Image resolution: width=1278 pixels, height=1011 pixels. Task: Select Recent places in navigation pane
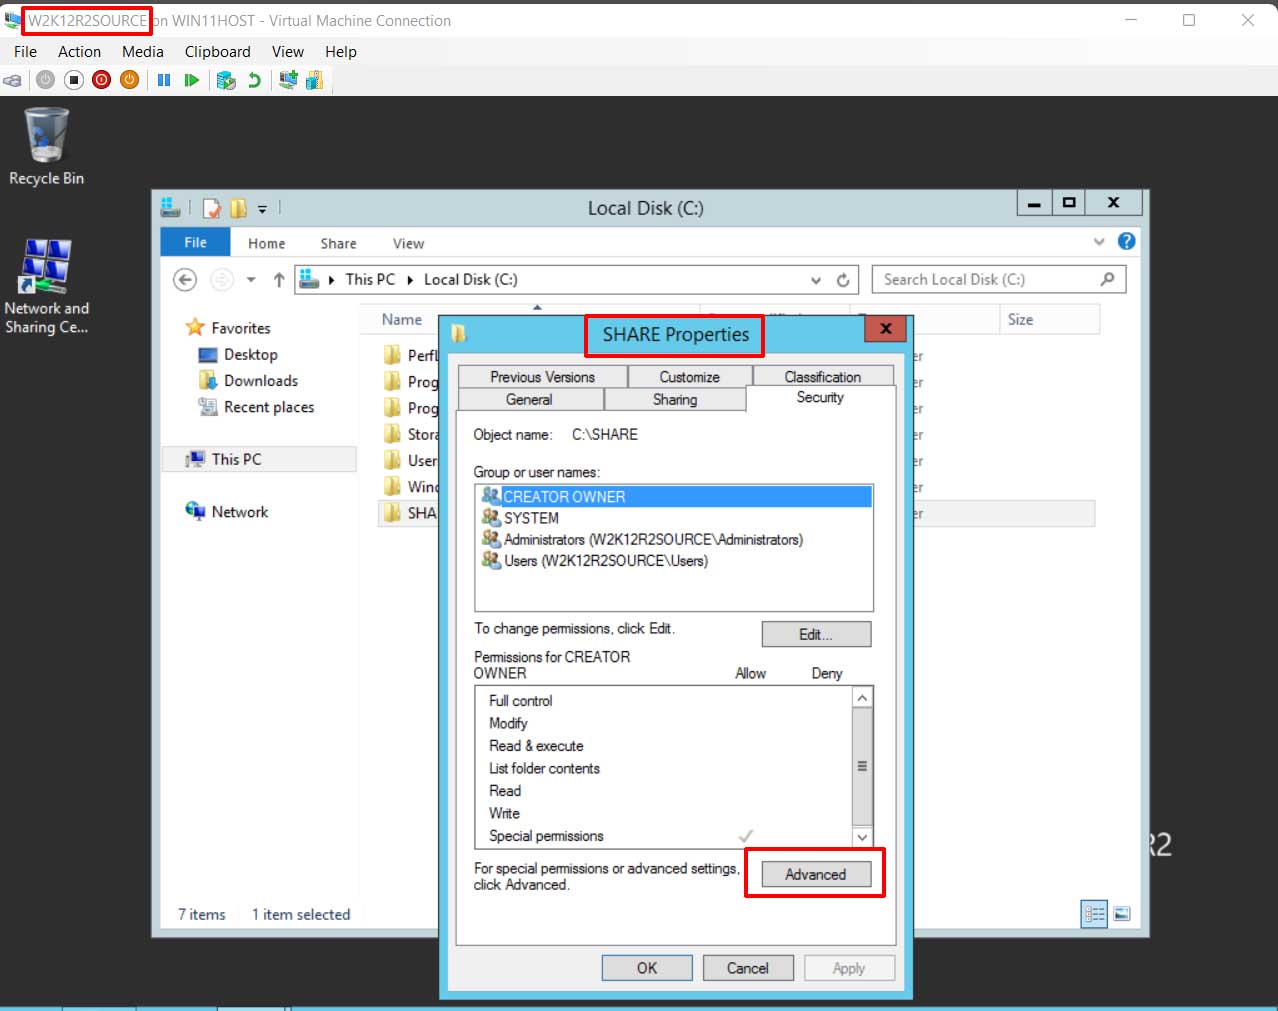(268, 407)
